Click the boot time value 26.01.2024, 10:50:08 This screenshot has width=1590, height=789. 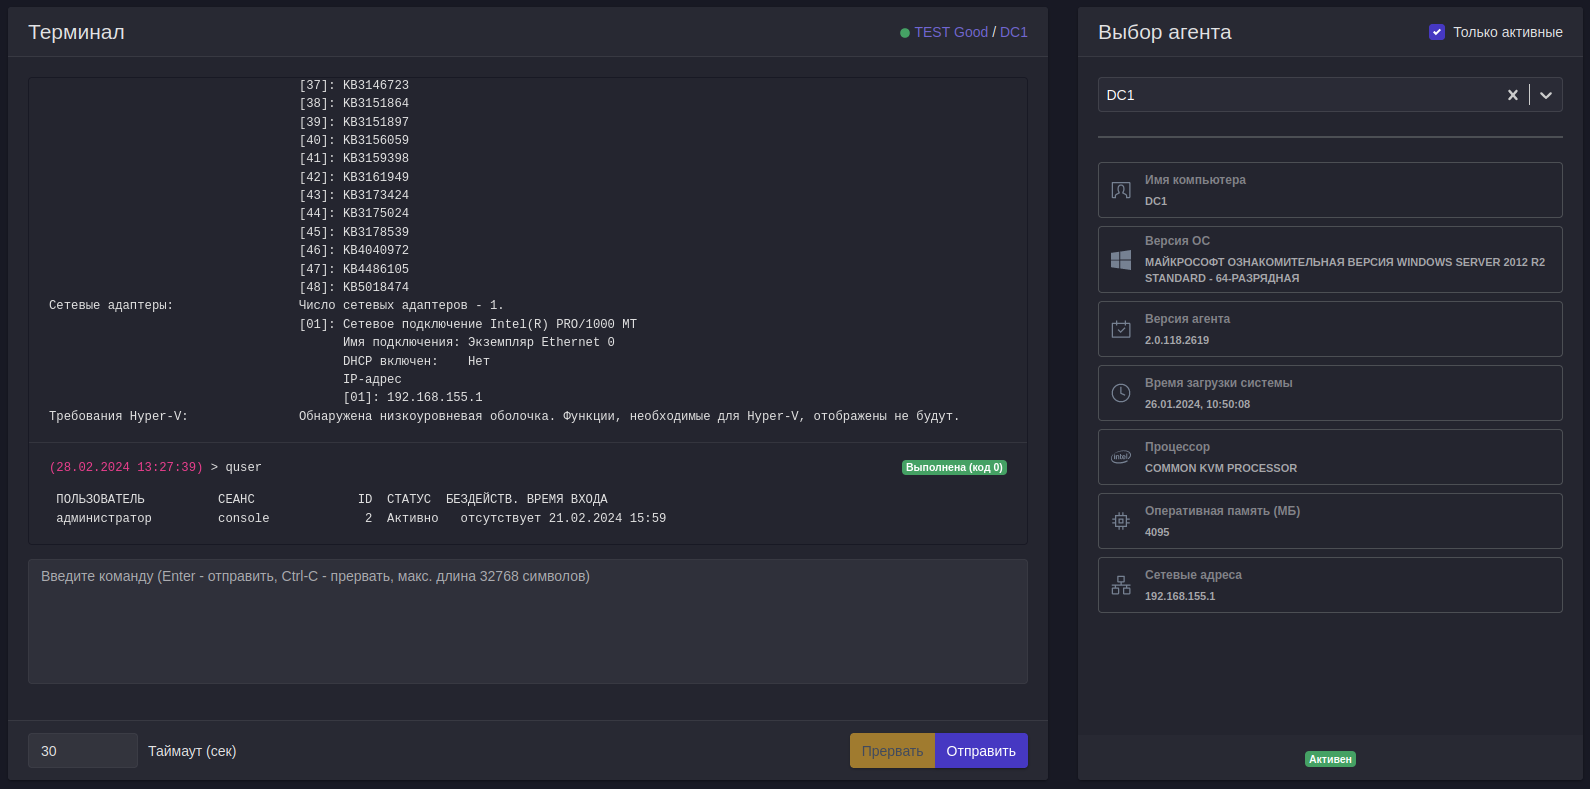click(x=1197, y=404)
